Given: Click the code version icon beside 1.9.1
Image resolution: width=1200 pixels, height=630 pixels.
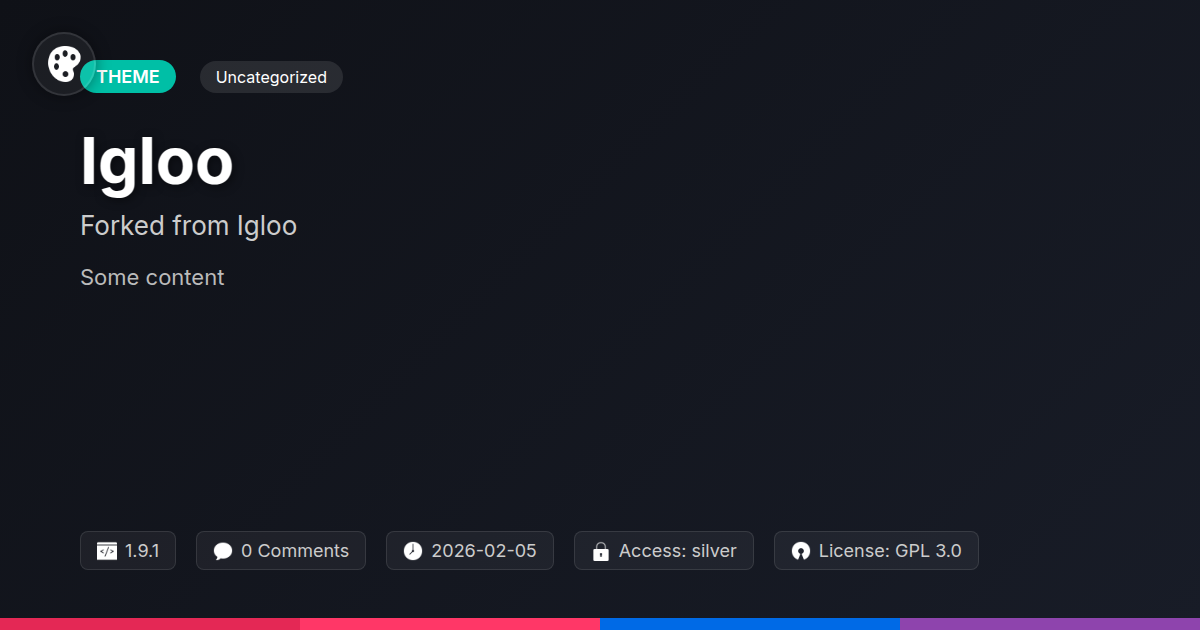Looking at the screenshot, I should tap(107, 551).
